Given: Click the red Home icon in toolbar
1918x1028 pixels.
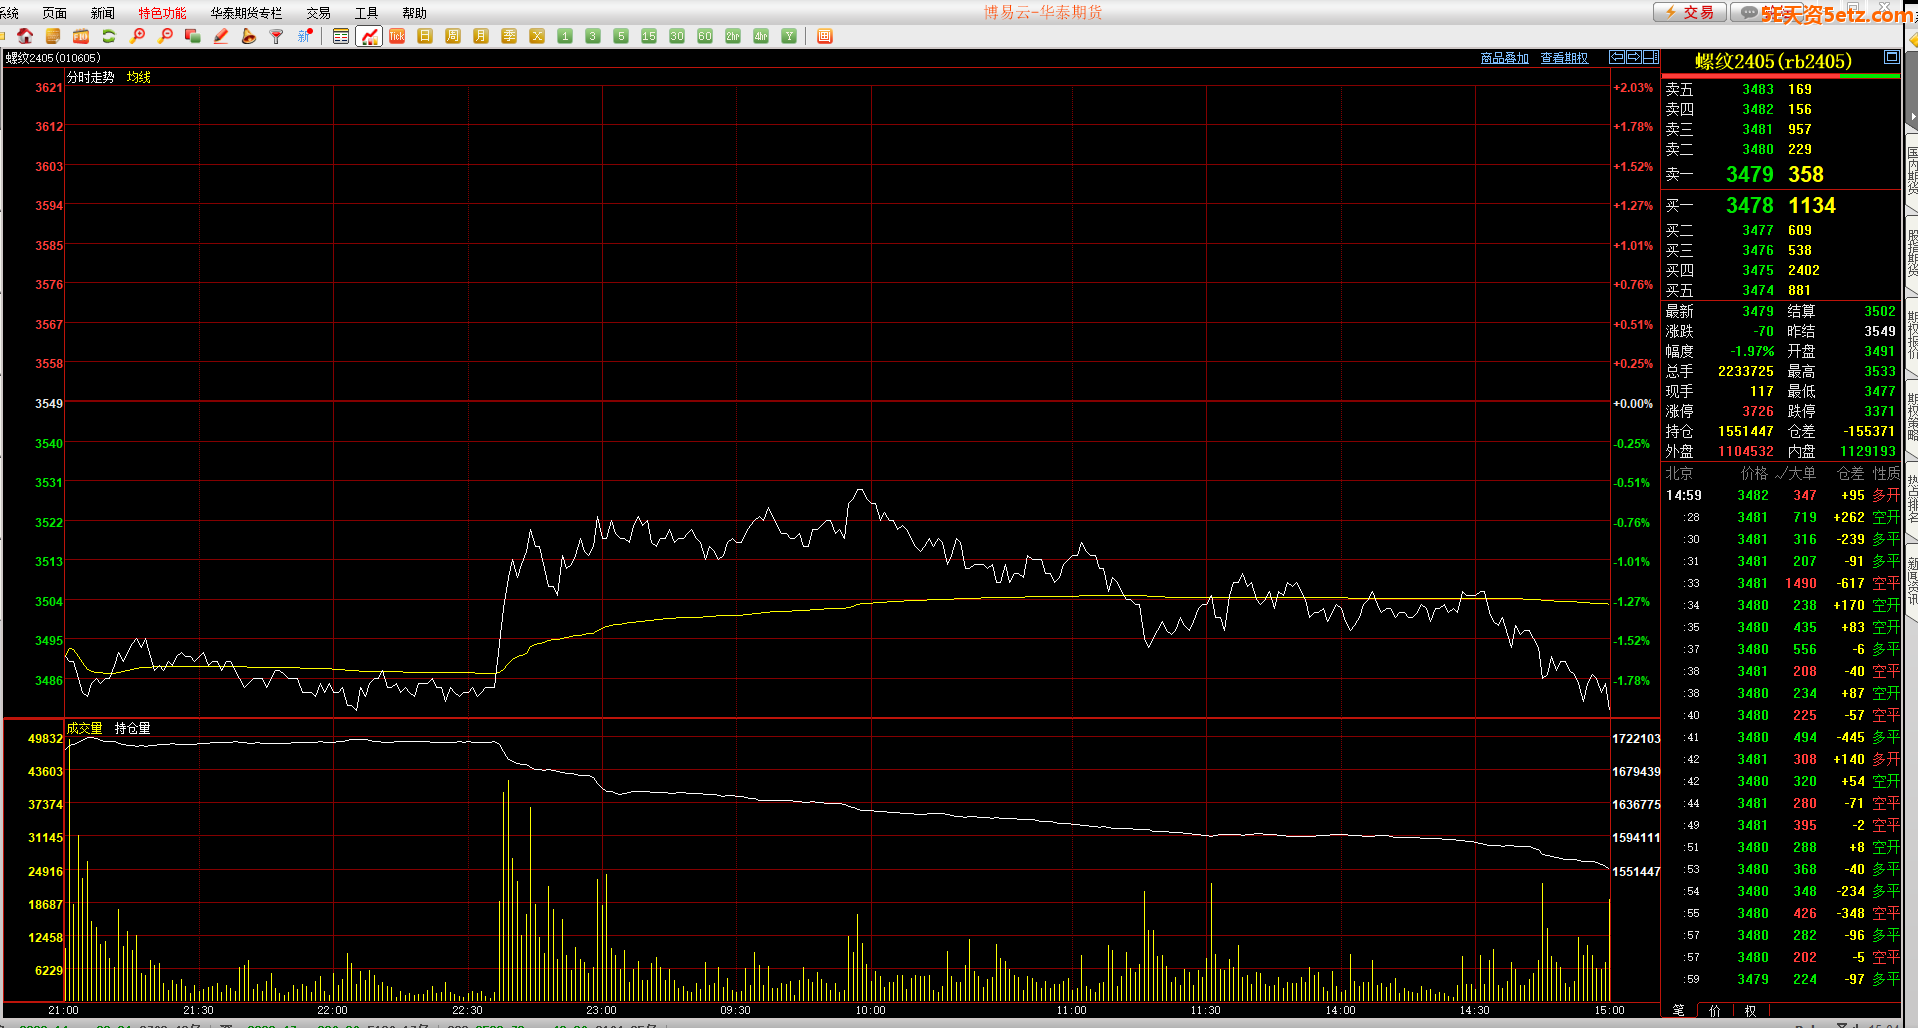Looking at the screenshot, I should (25, 36).
